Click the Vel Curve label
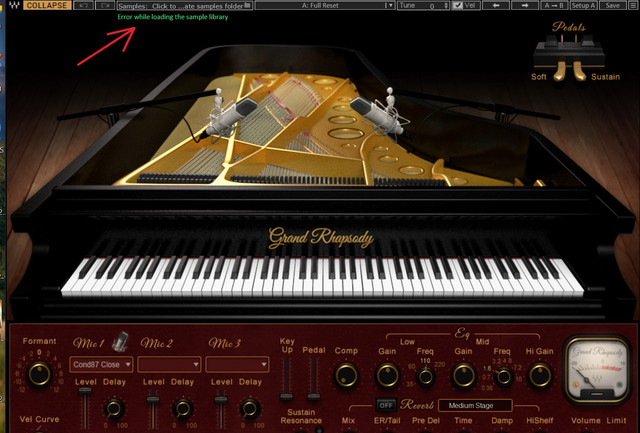Image resolution: width=640 pixels, height=433 pixels. (39, 419)
